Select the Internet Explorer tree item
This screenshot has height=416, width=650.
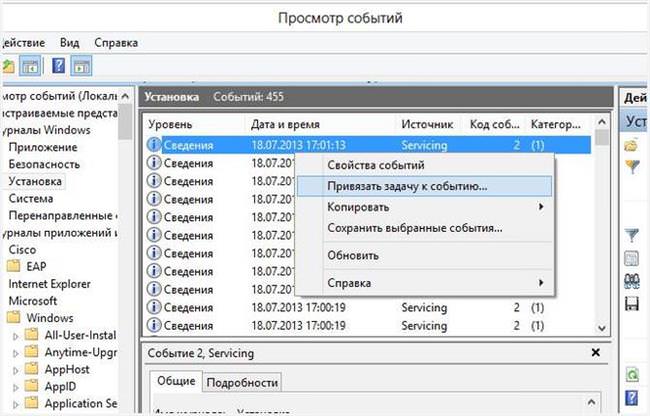click(49, 284)
